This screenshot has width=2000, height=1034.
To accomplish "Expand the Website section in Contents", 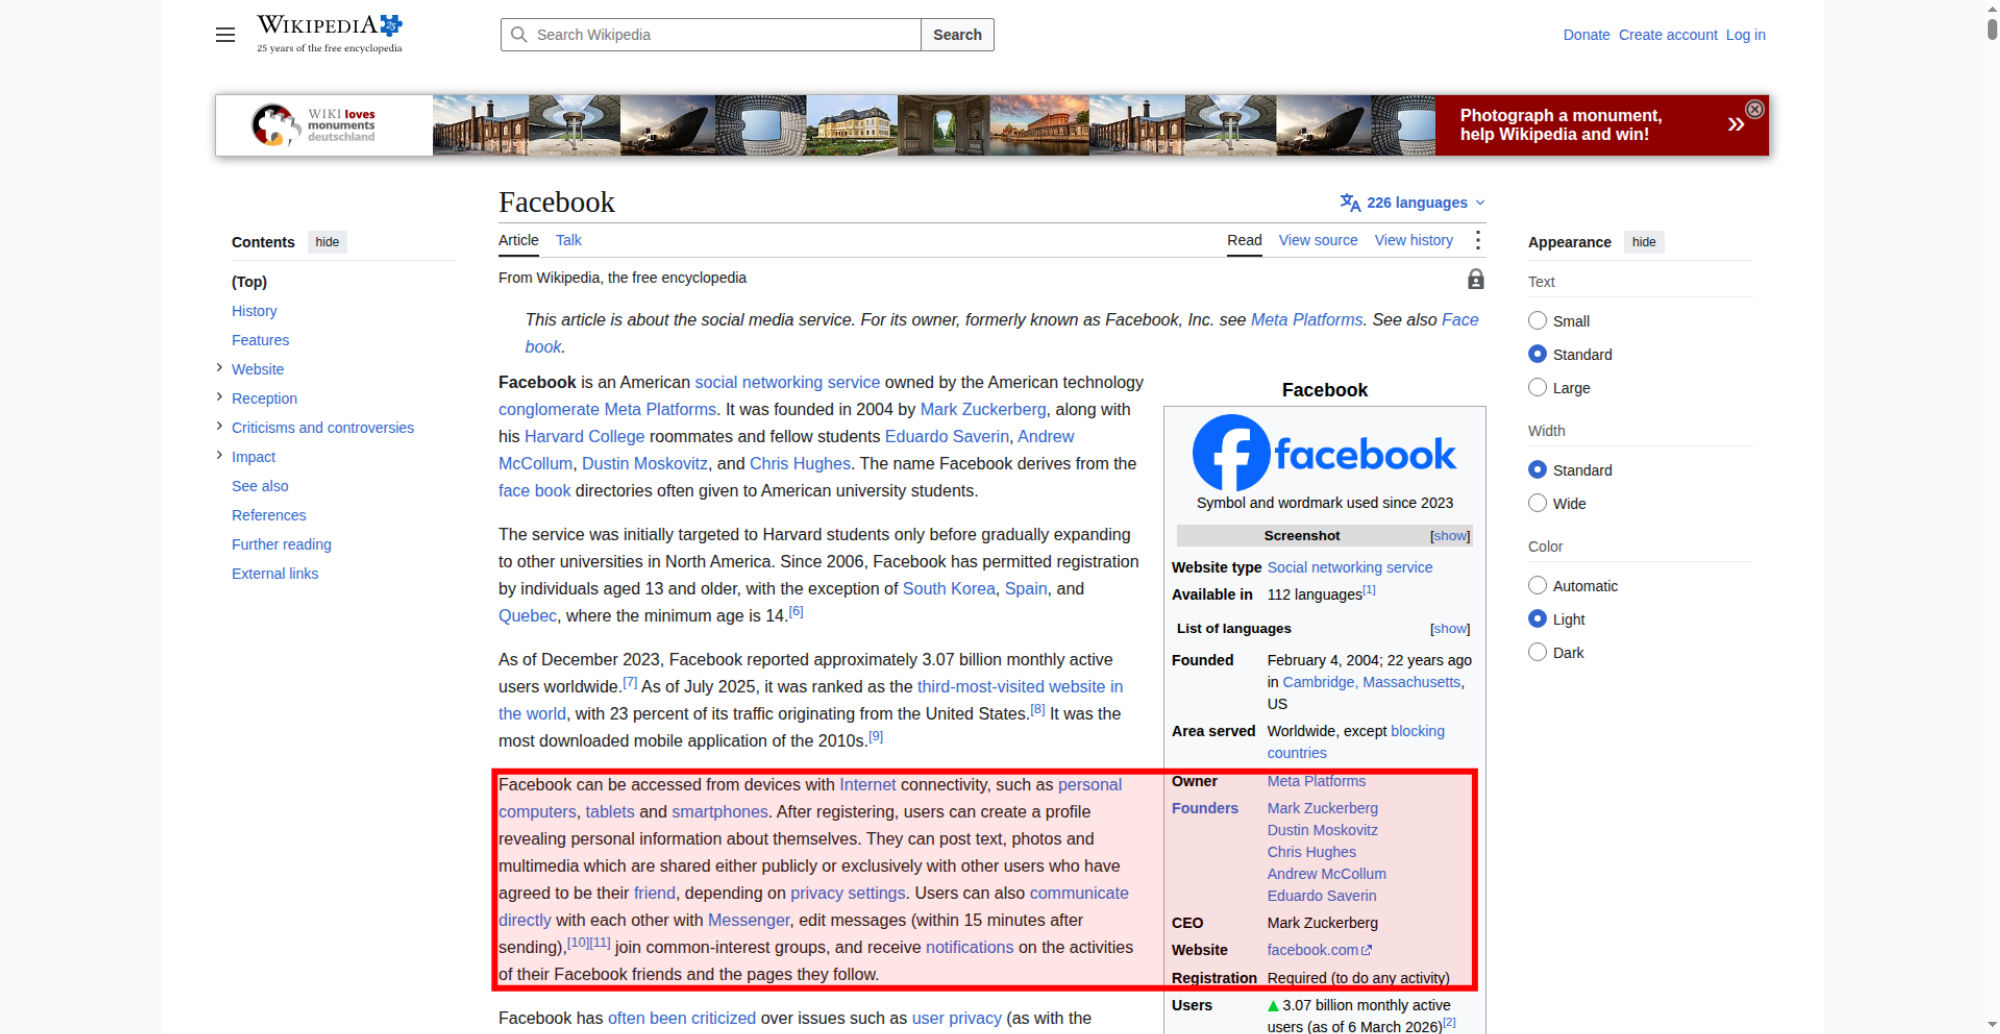I will tap(219, 368).
